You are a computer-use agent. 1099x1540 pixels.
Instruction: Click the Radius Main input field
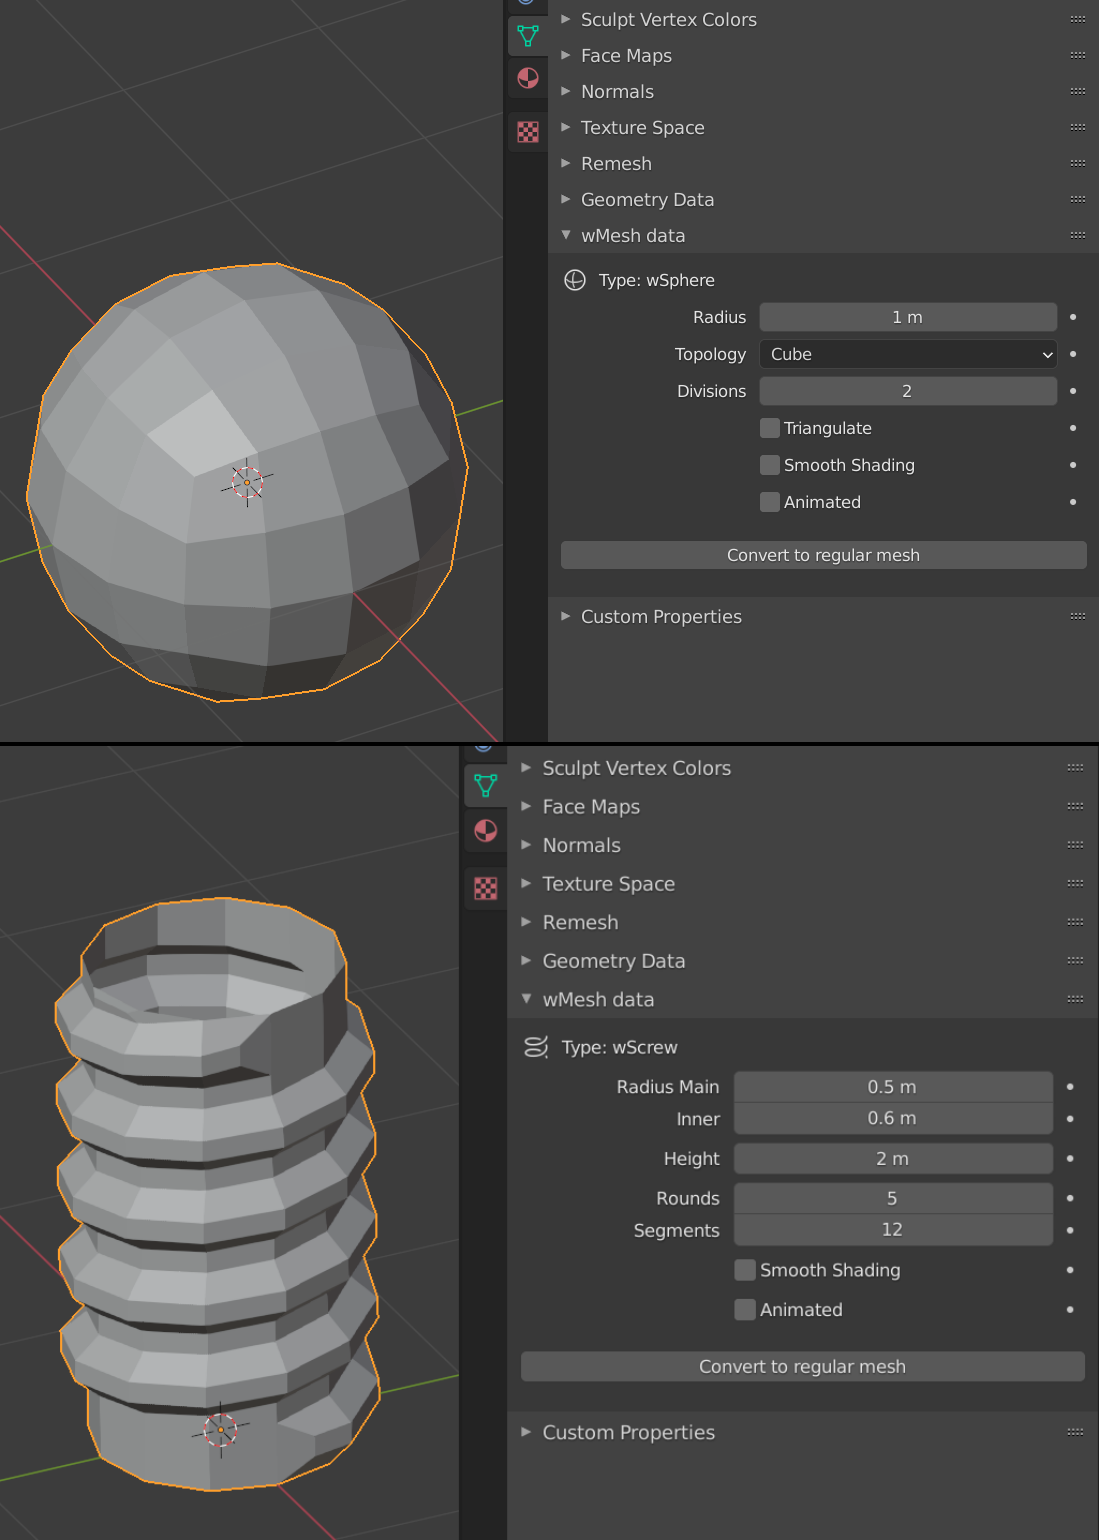coord(892,1086)
